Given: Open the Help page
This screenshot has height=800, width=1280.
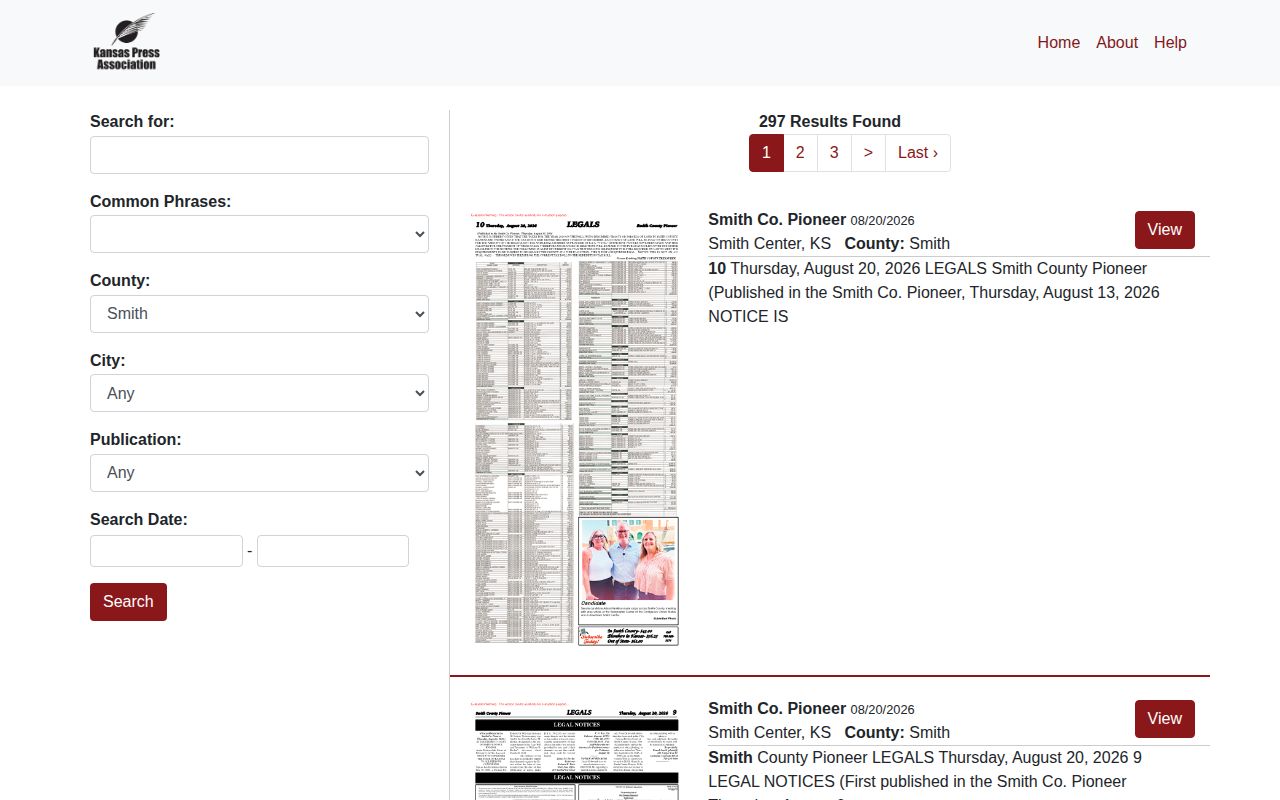Looking at the screenshot, I should (x=1170, y=42).
